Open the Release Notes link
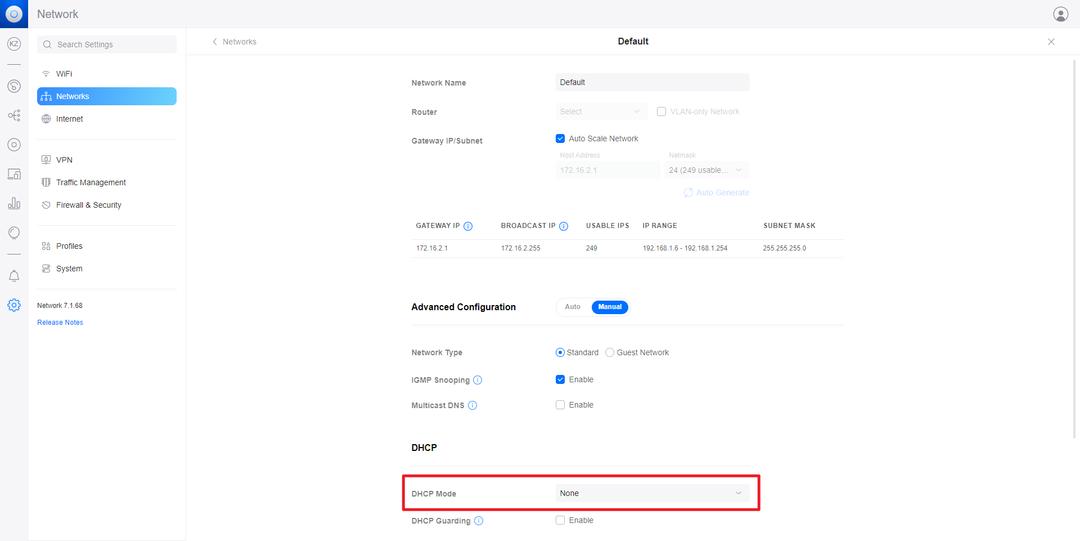 click(60, 323)
